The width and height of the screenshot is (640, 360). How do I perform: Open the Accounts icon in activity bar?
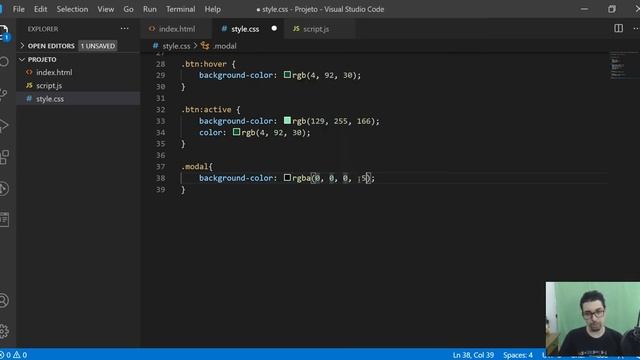tap(4, 301)
